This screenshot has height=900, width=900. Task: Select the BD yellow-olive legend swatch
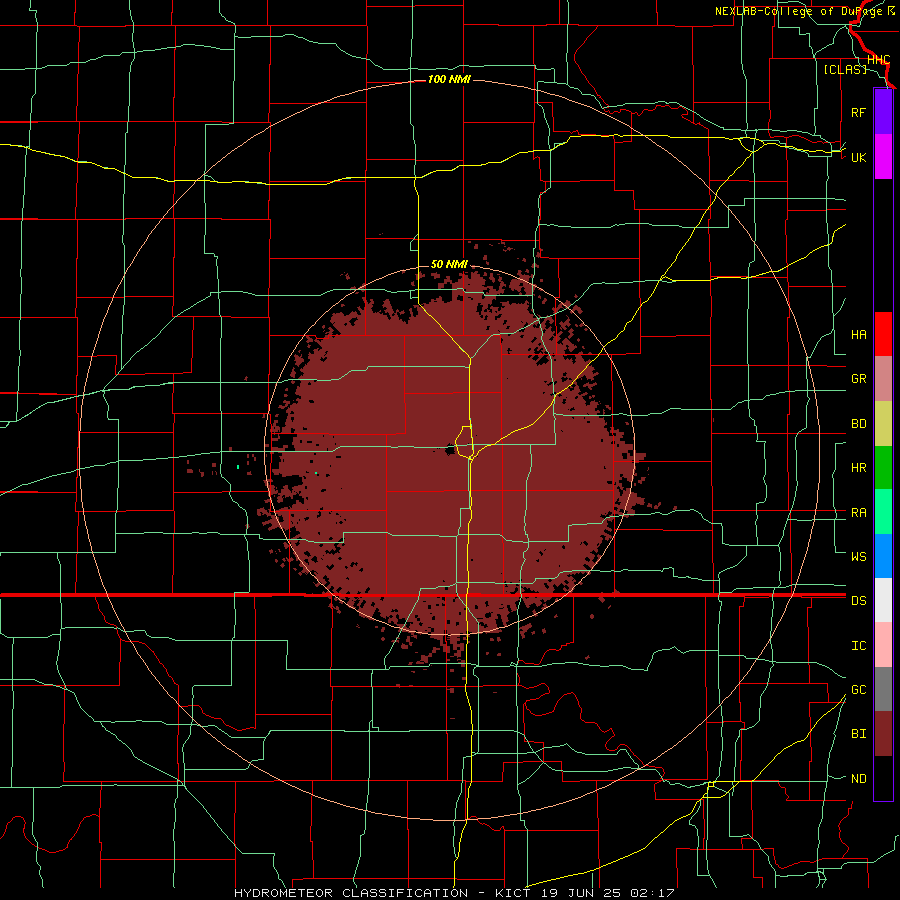883,424
